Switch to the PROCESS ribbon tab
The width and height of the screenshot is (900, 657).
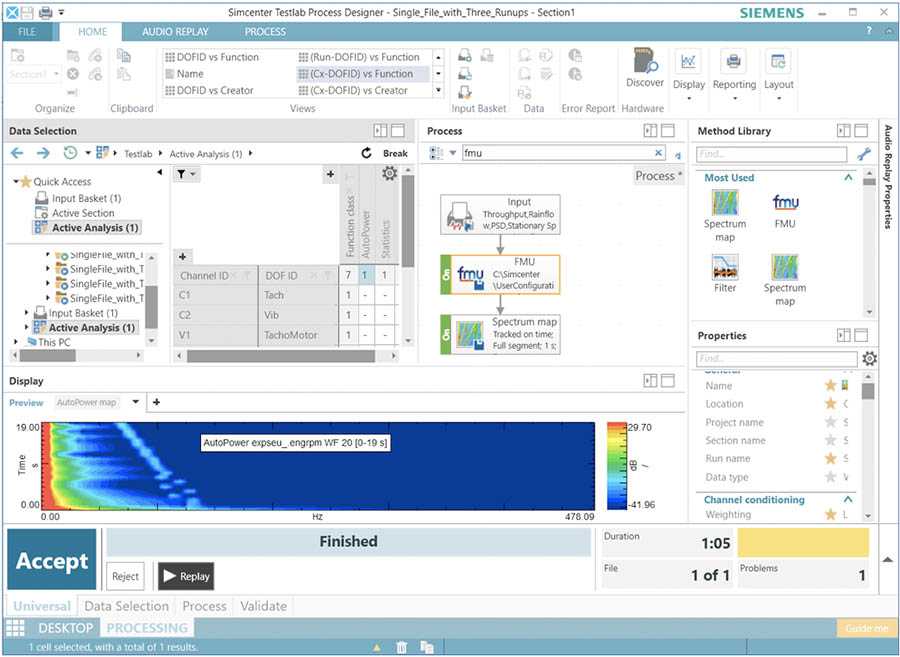265,32
